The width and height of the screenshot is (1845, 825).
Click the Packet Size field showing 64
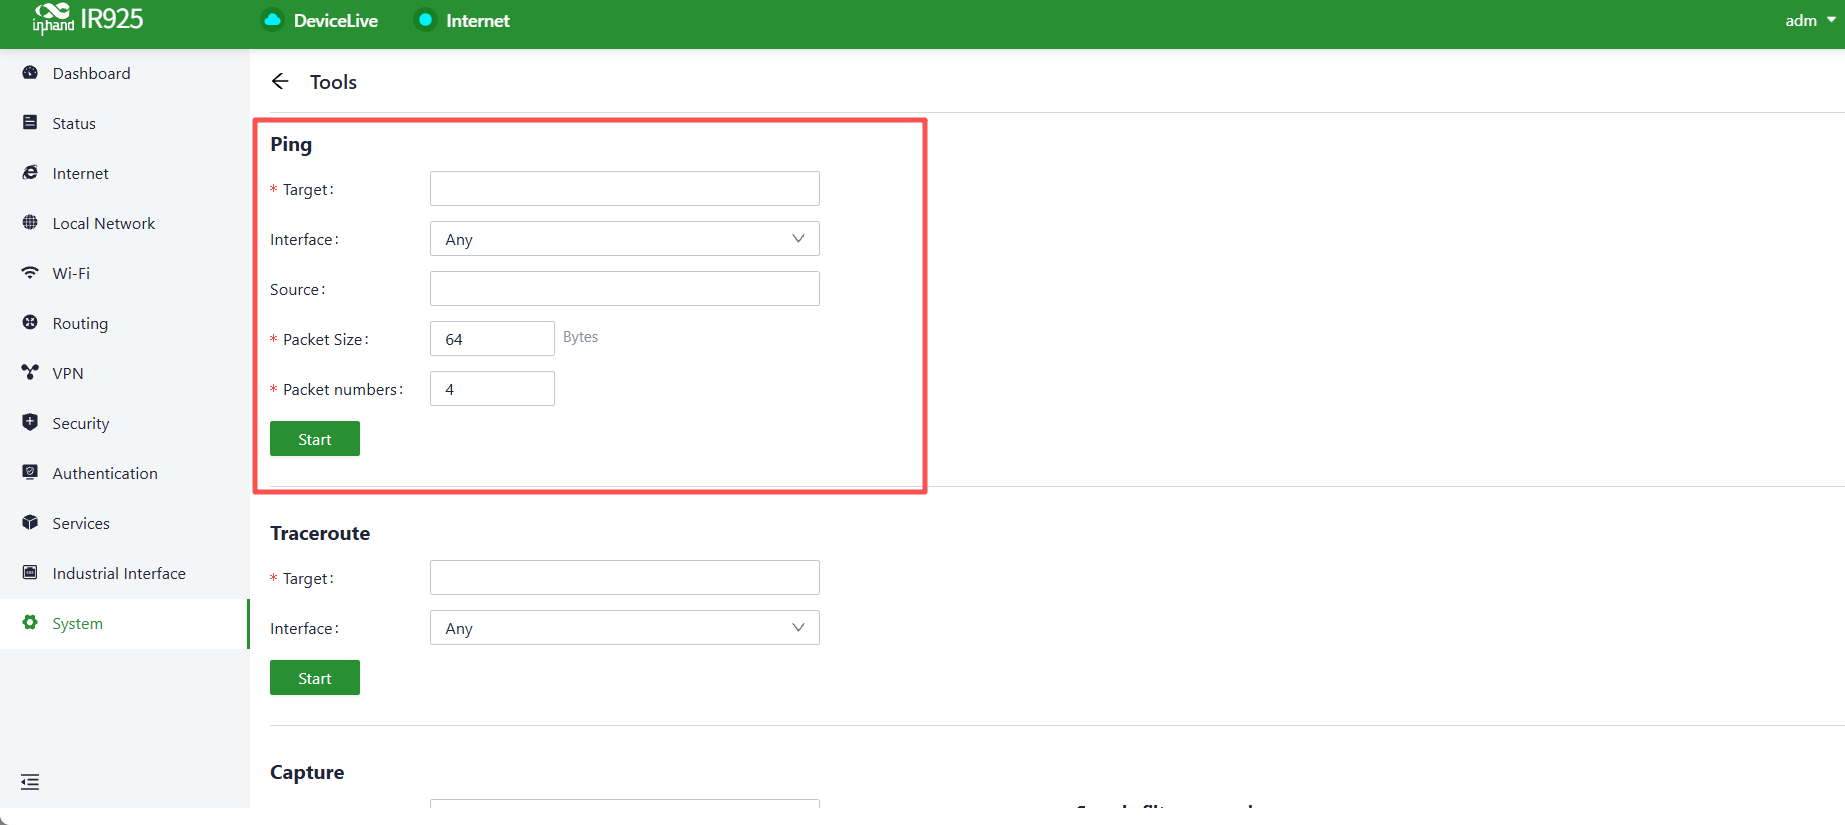point(492,339)
